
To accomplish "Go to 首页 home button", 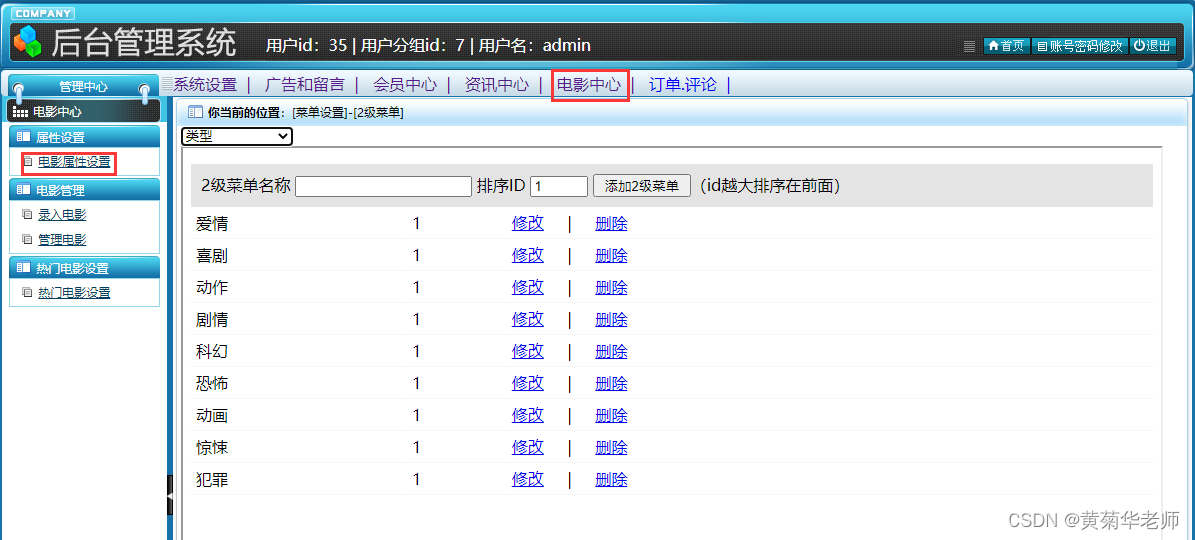I will (1005, 46).
